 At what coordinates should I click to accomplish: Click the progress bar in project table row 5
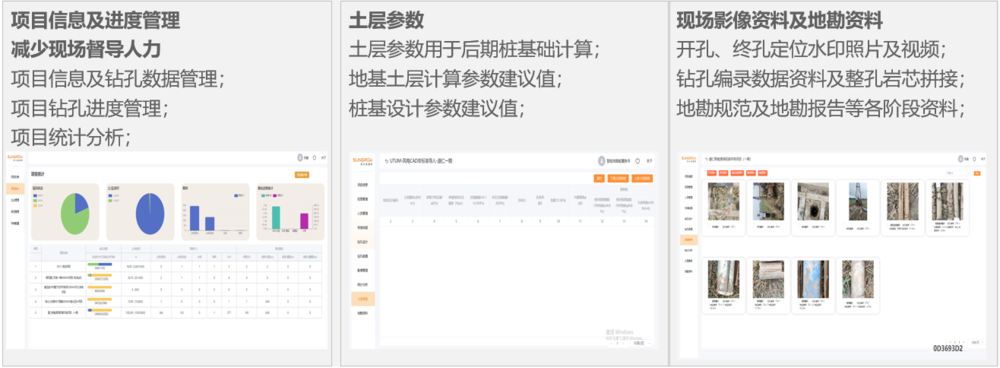(x=99, y=310)
